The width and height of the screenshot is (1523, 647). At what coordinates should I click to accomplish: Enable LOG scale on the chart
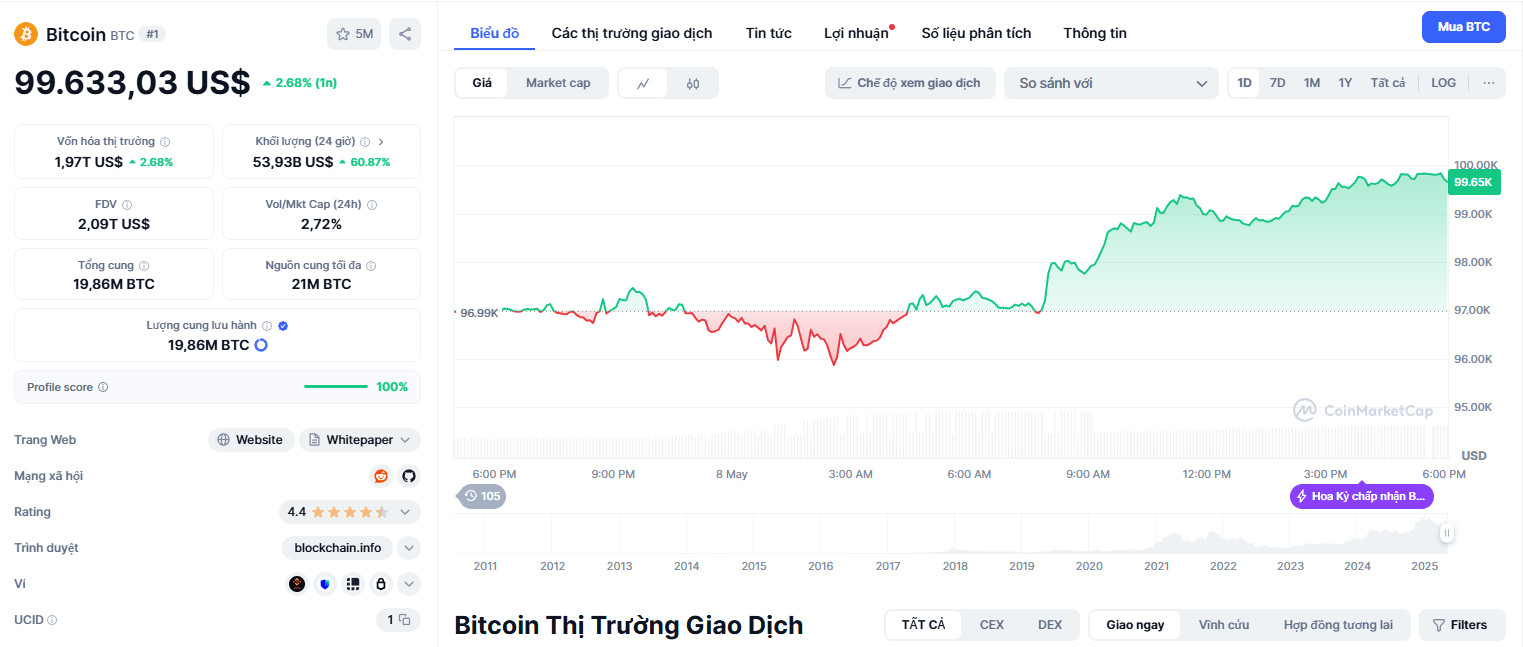[x=1442, y=83]
